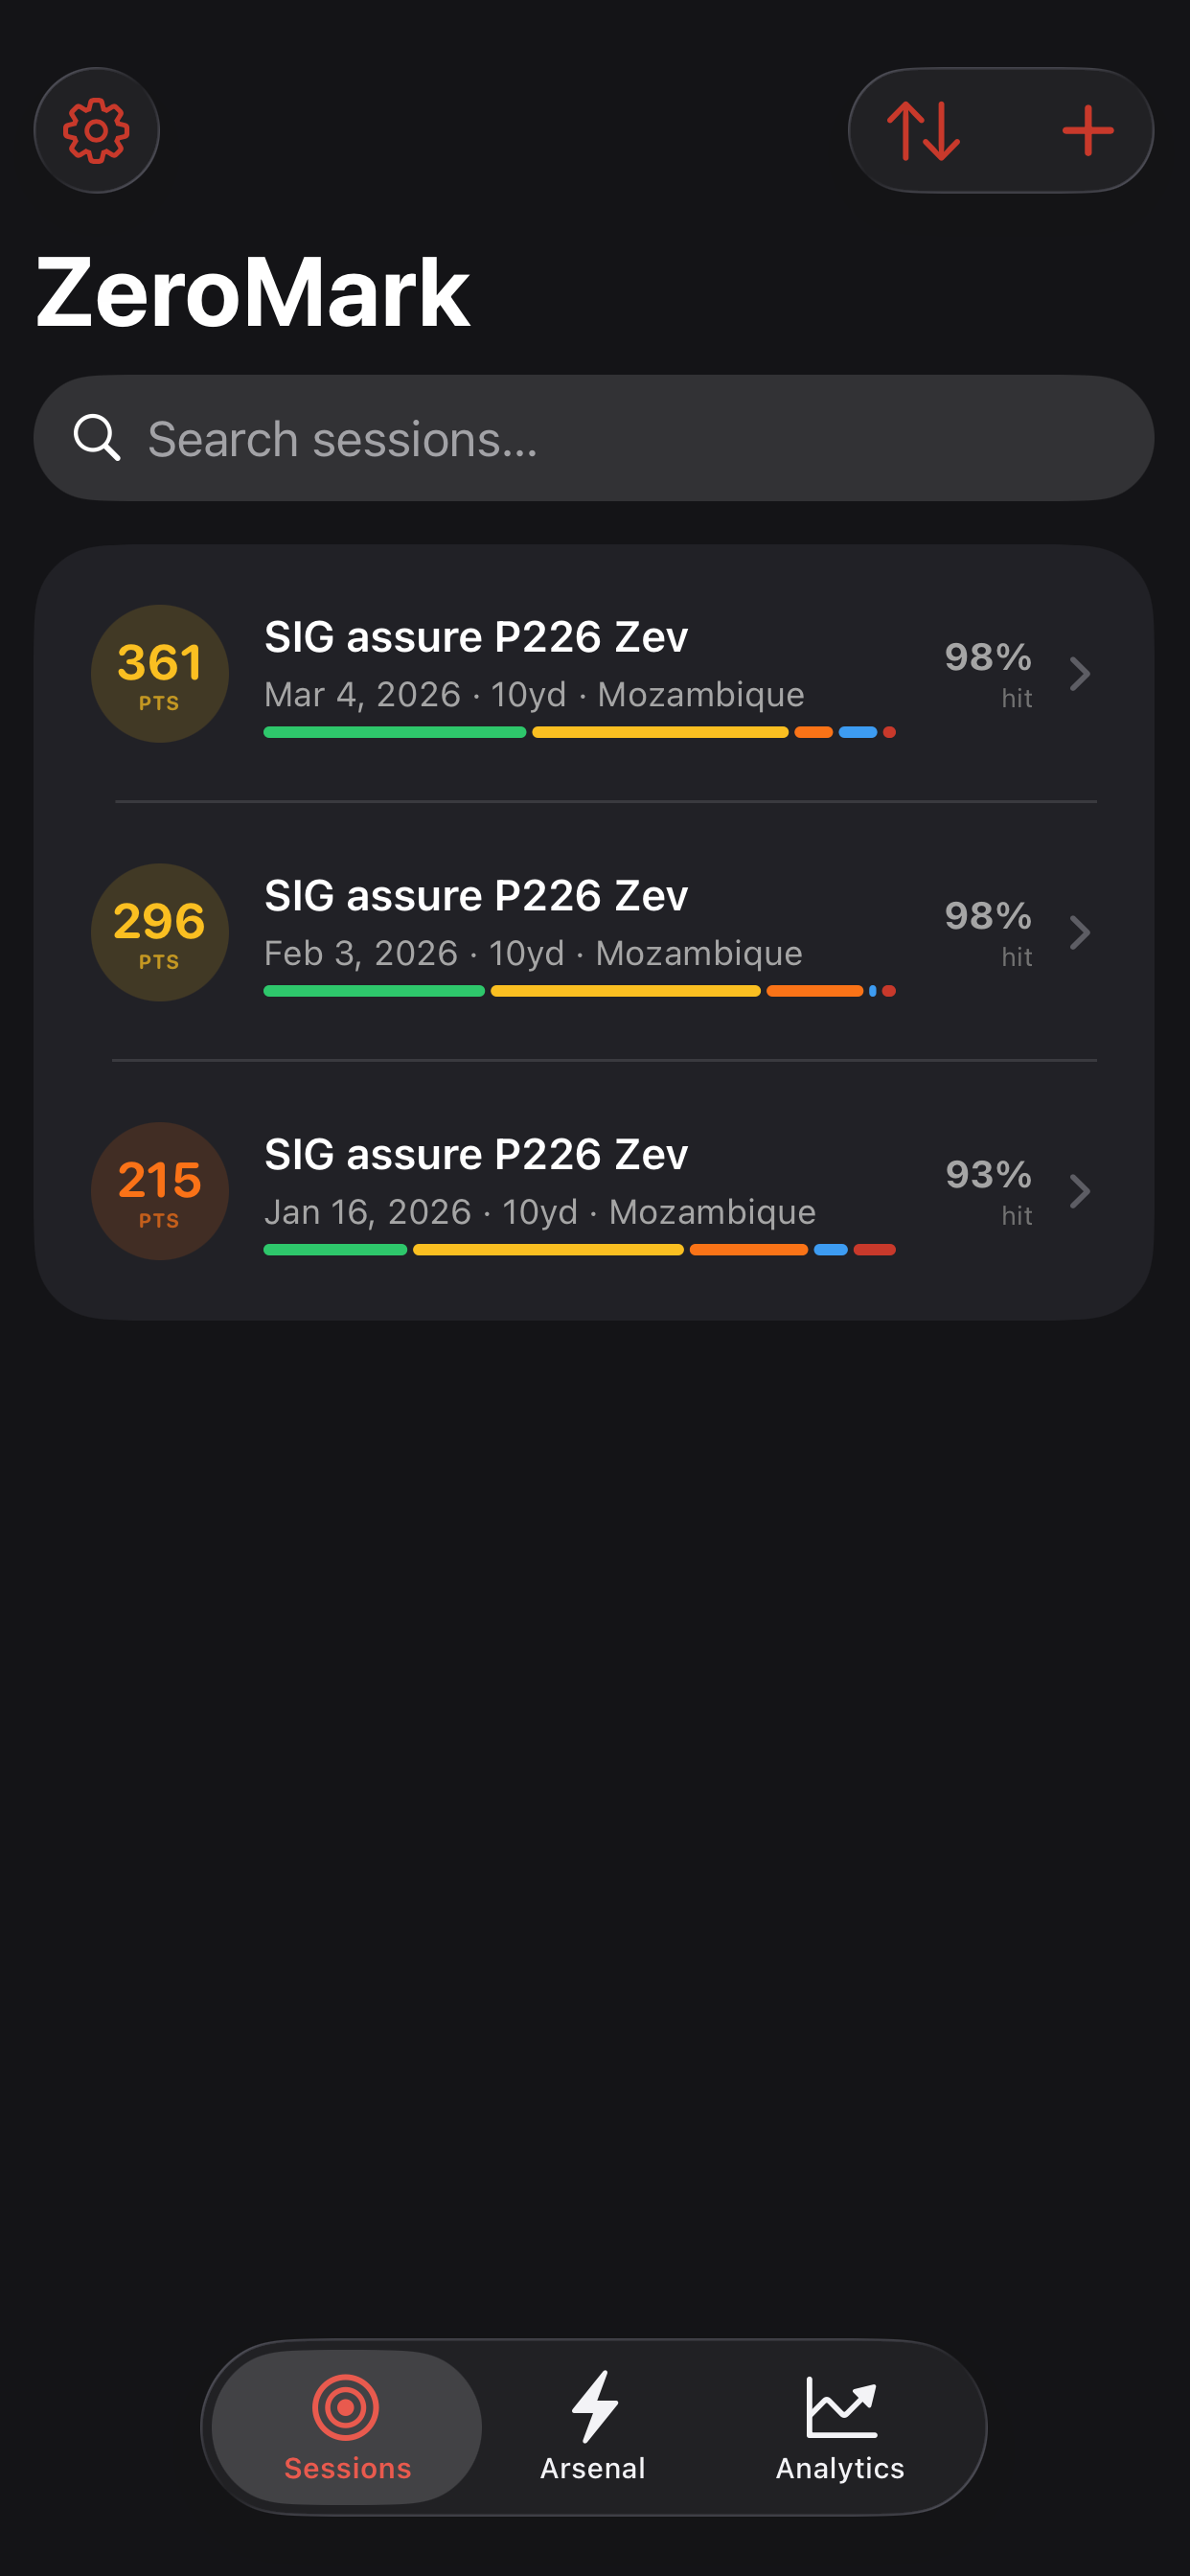Open the Analytics chart icon
This screenshot has width=1190, height=2576.
click(x=841, y=2407)
